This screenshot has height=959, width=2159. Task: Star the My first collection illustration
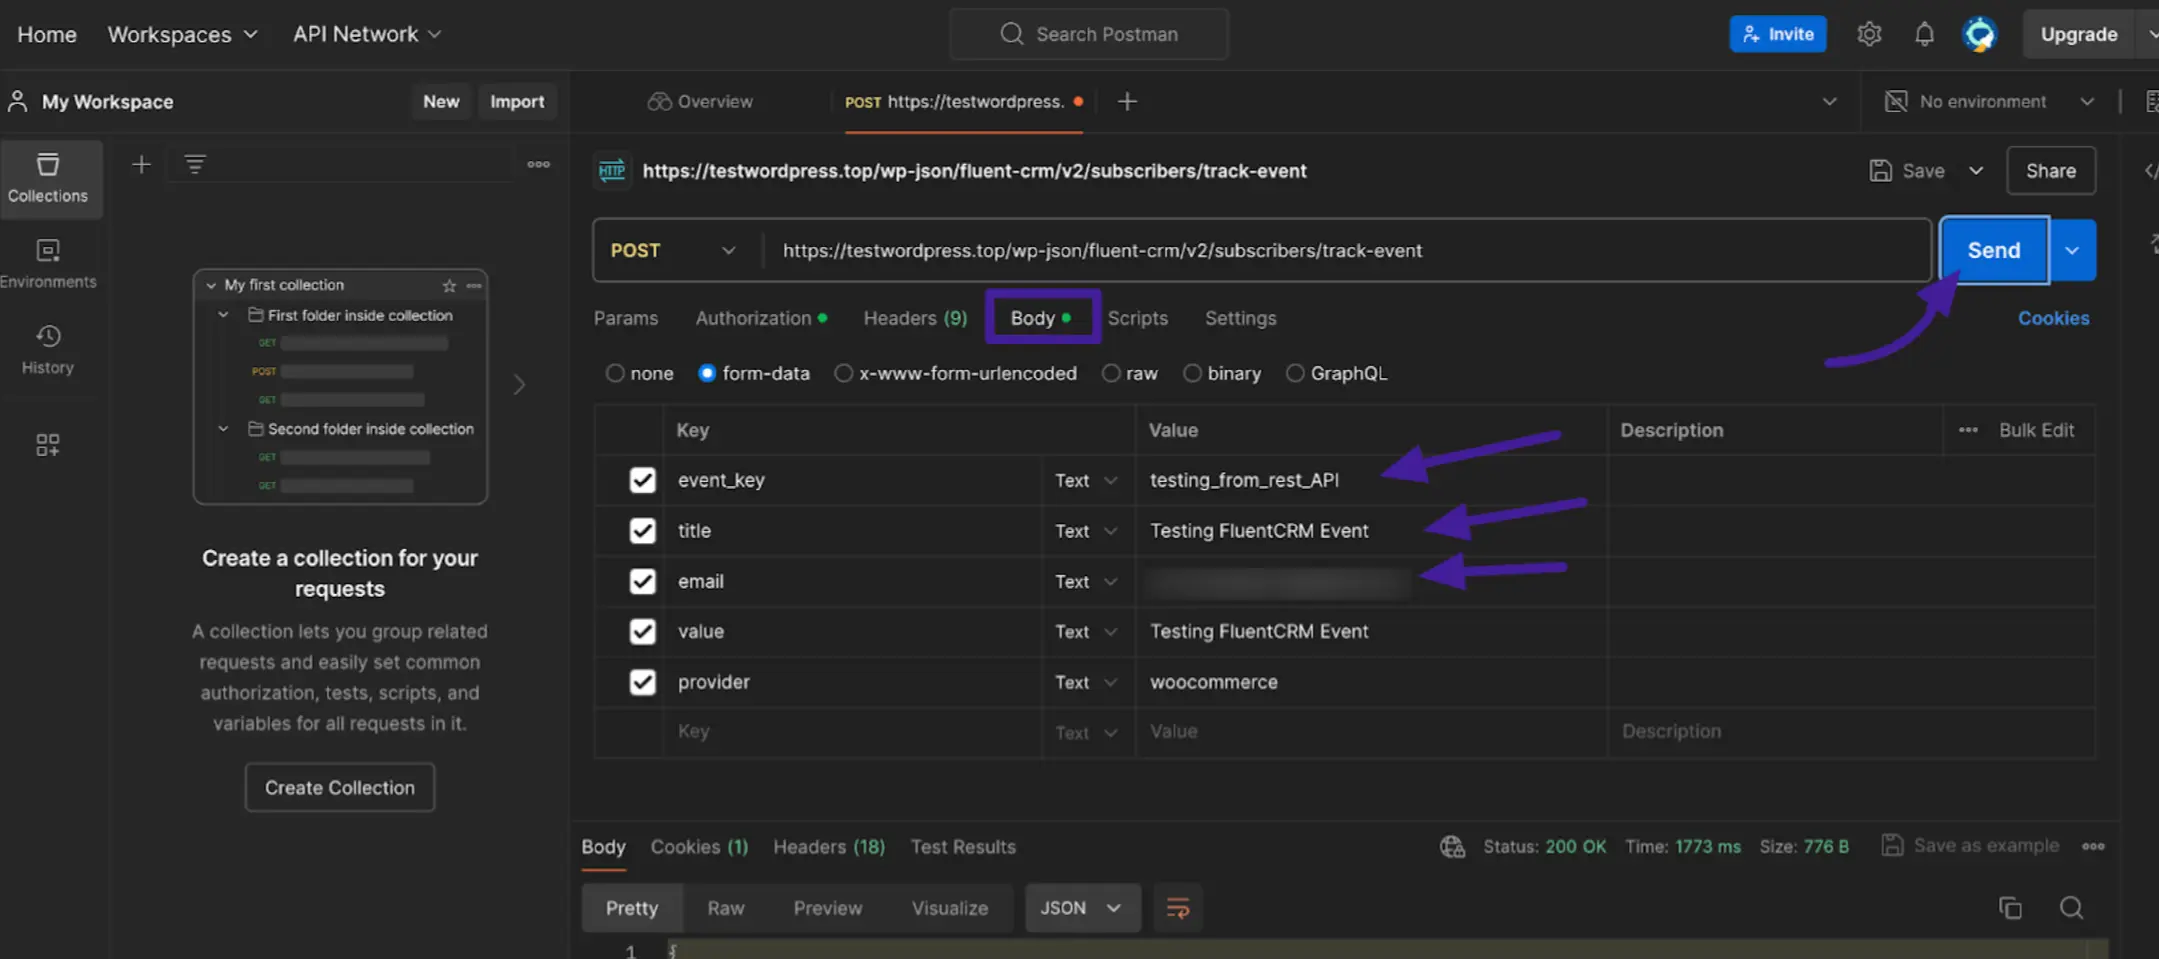pyautogui.click(x=449, y=286)
